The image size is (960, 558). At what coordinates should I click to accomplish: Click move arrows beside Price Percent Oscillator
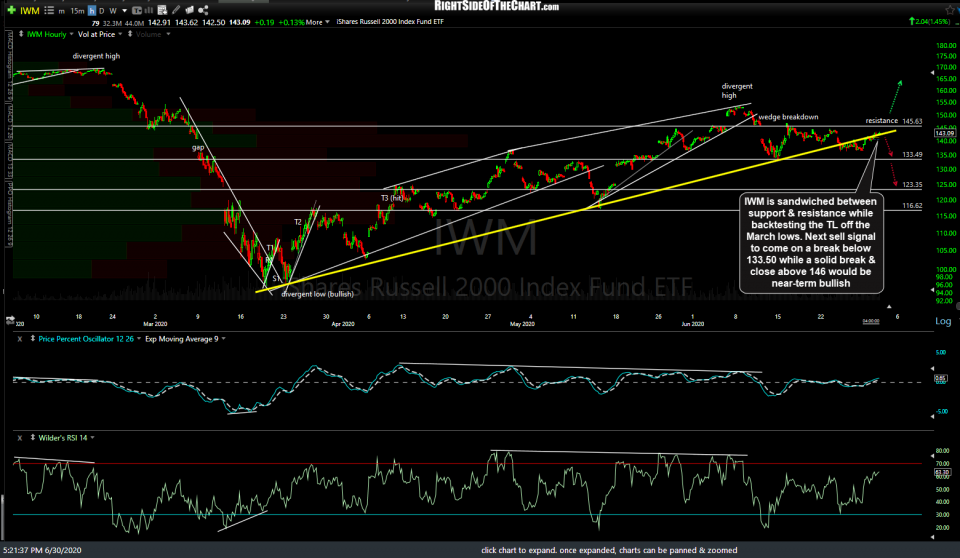(32, 339)
